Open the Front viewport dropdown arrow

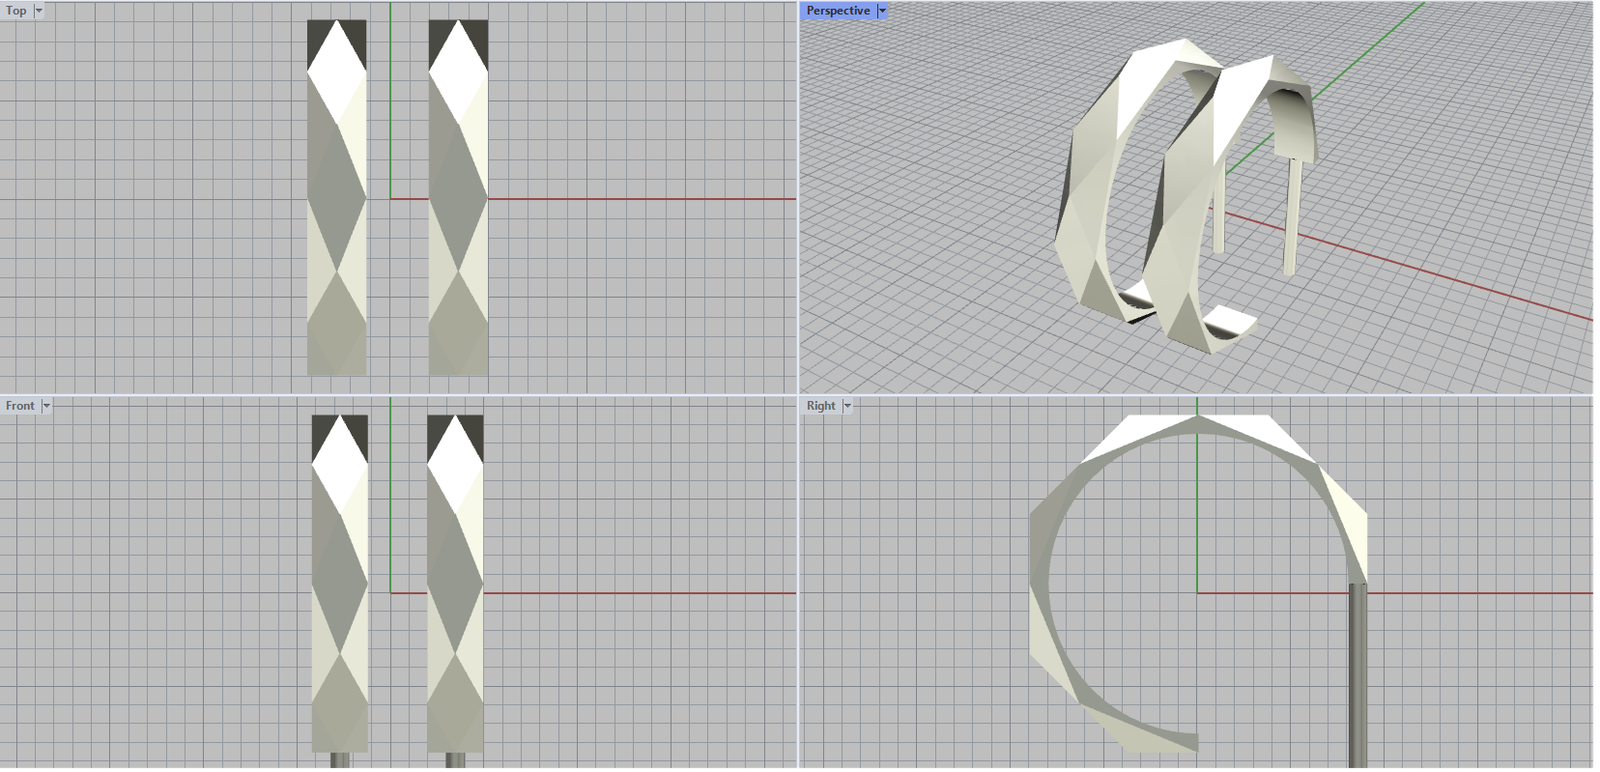click(46, 406)
